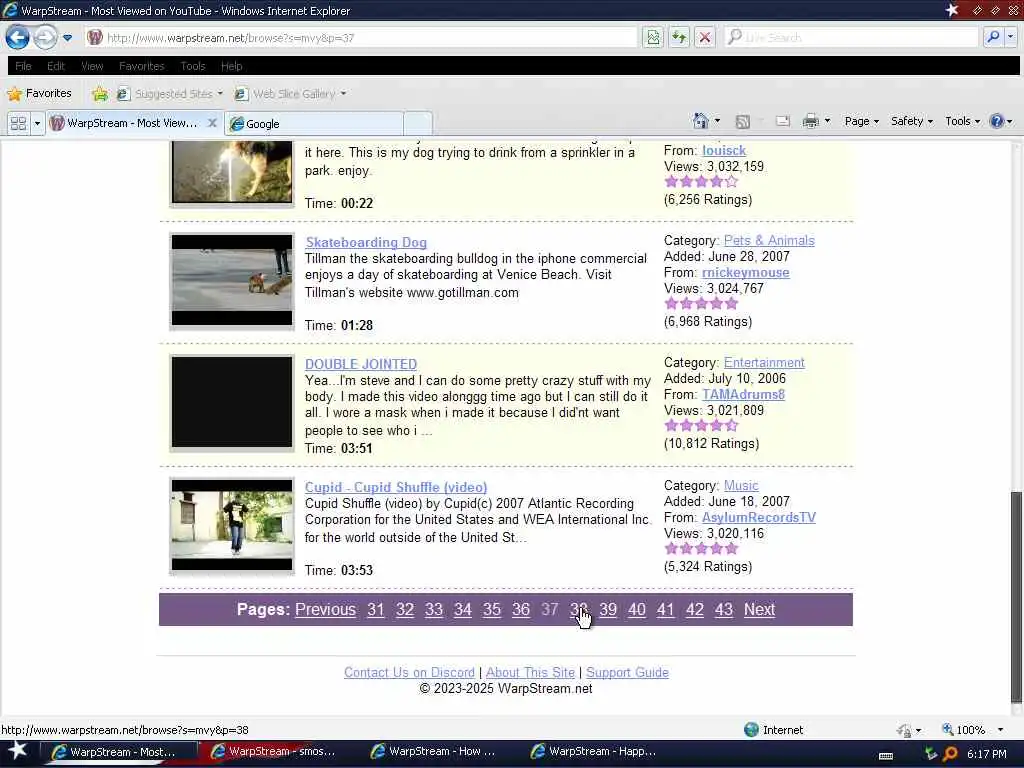Open the Page dropdown menu
Viewport: 1024px width, 768px height.
(x=861, y=121)
